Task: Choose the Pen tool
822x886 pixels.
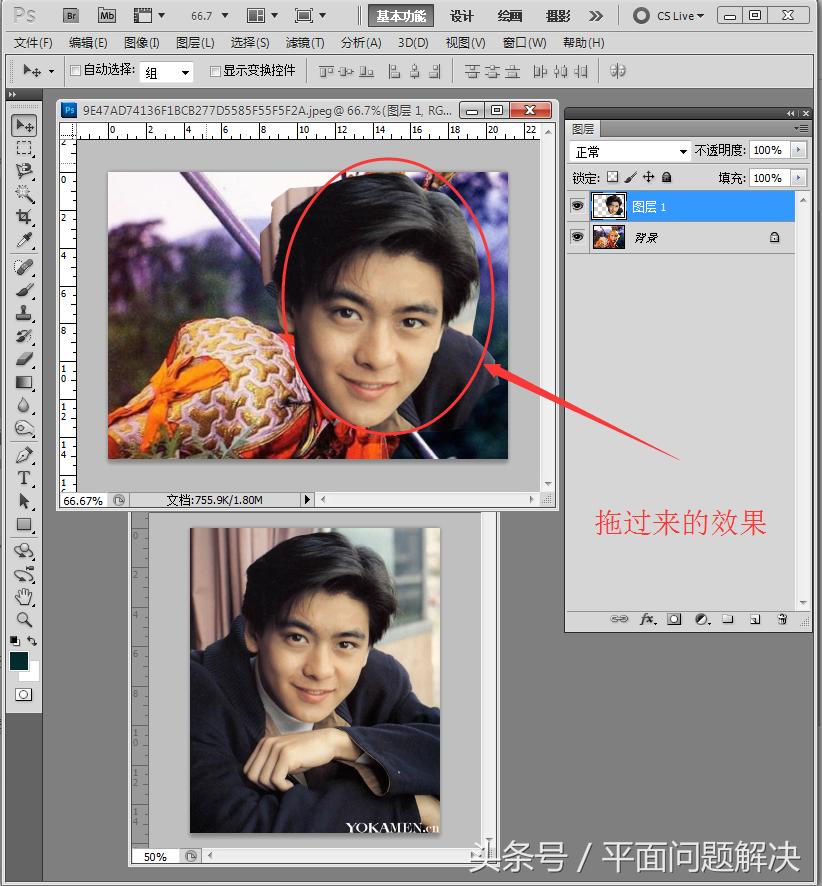Action: [x=24, y=455]
